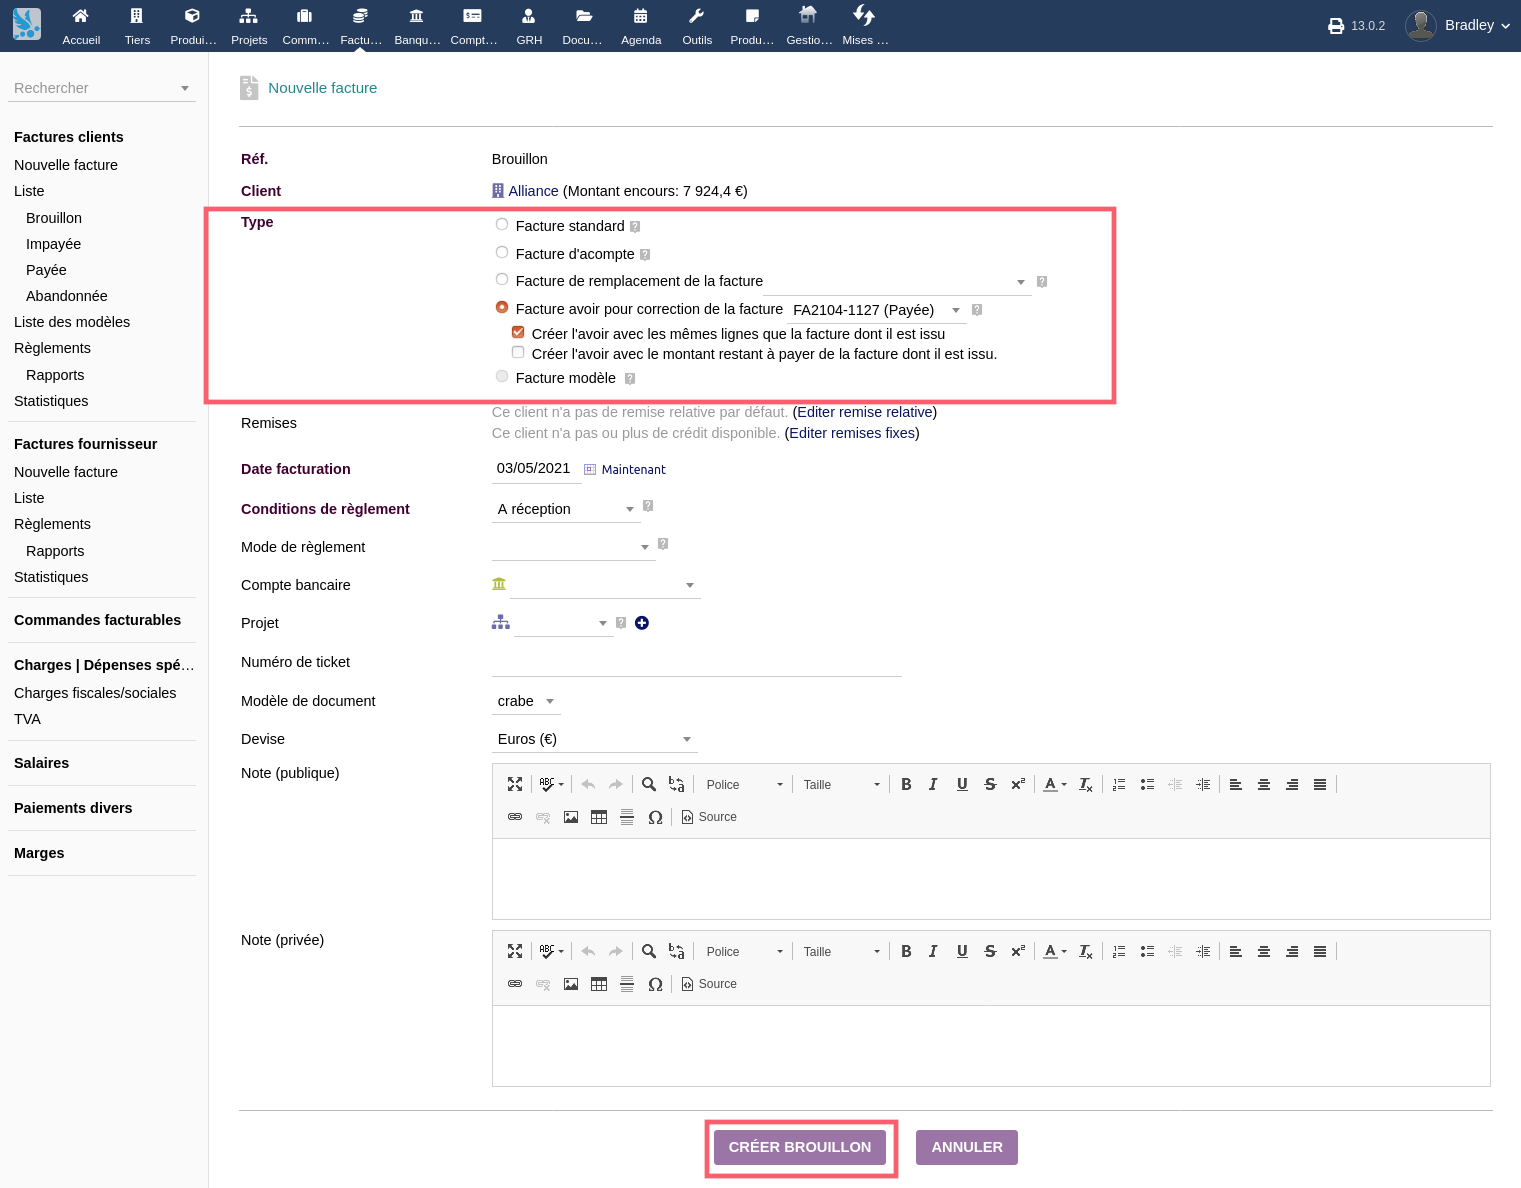Open the Editer remises fixes link

tap(851, 433)
